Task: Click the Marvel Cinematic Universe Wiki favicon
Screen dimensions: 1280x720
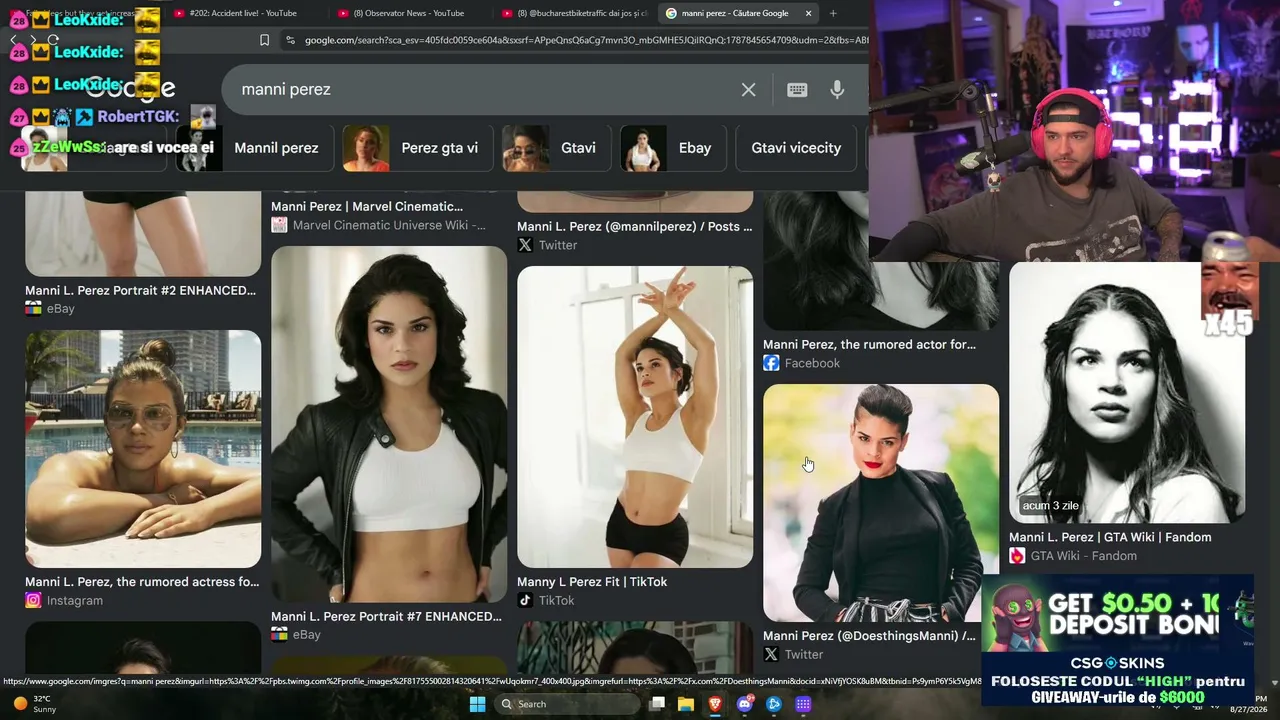Action: (279, 225)
